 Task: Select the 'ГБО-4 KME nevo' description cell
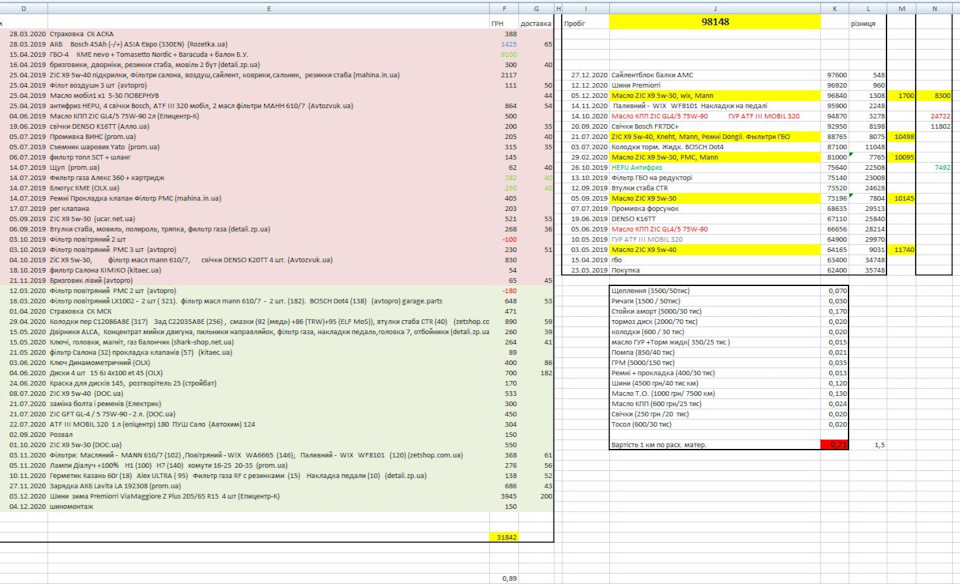[x=269, y=54]
